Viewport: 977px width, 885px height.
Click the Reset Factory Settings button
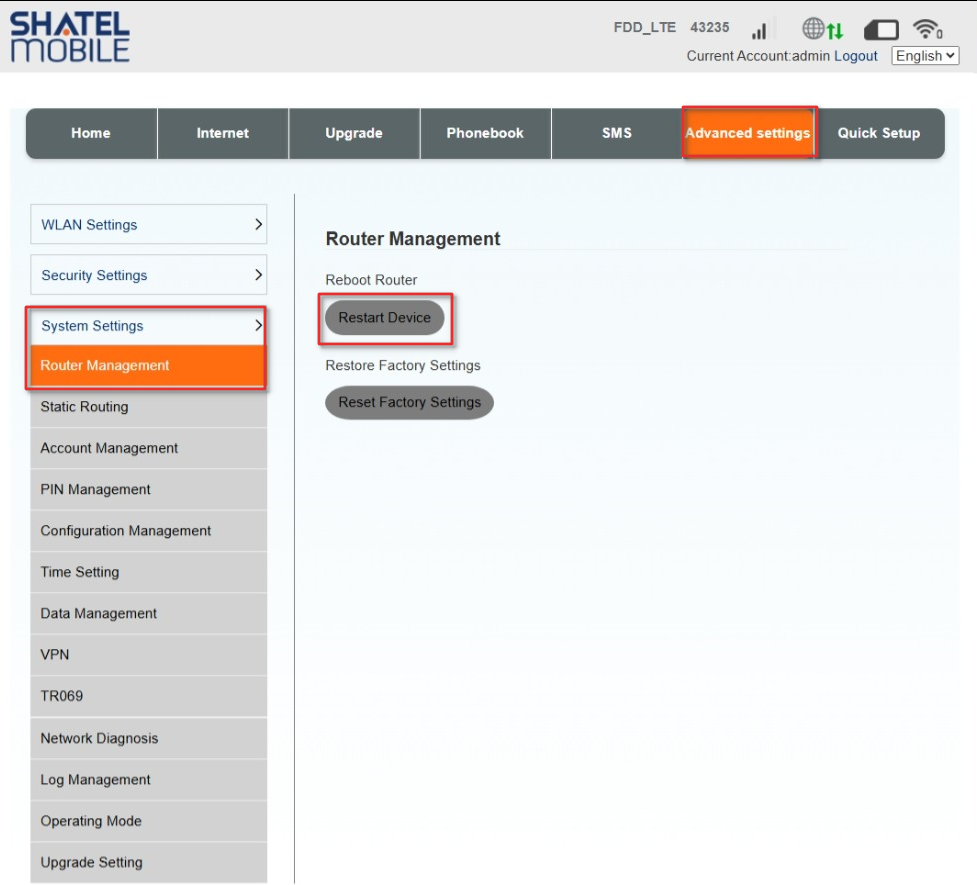pyautogui.click(x=409, y=403)
